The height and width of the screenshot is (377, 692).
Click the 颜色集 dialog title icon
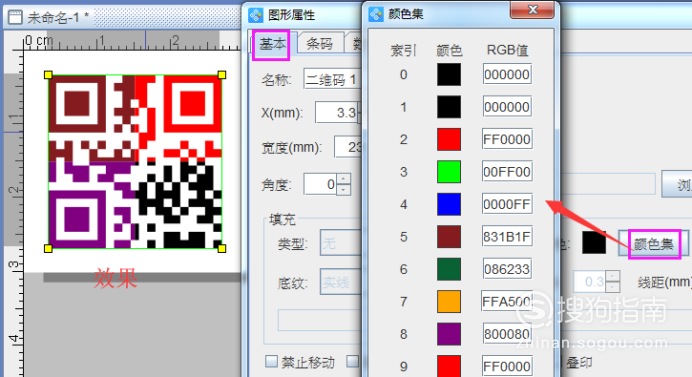coord(376,14)
